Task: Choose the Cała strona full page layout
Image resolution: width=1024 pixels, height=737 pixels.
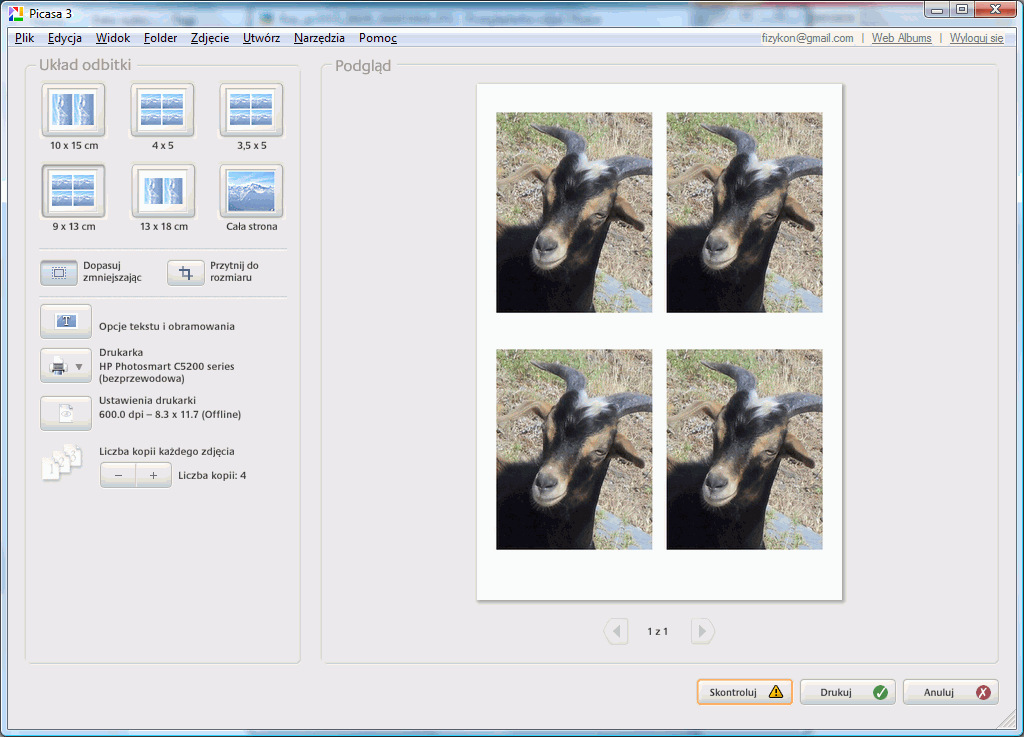Action: point(251,191)
